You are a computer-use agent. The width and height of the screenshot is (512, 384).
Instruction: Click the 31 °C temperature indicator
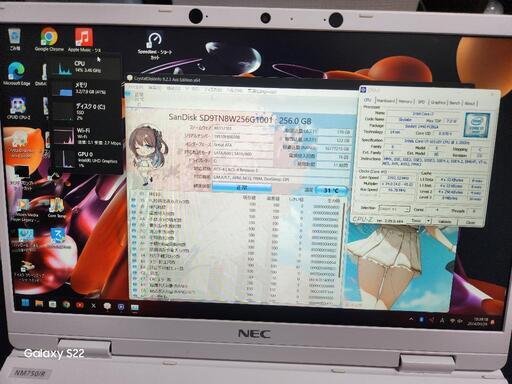(x=331, y=190)
